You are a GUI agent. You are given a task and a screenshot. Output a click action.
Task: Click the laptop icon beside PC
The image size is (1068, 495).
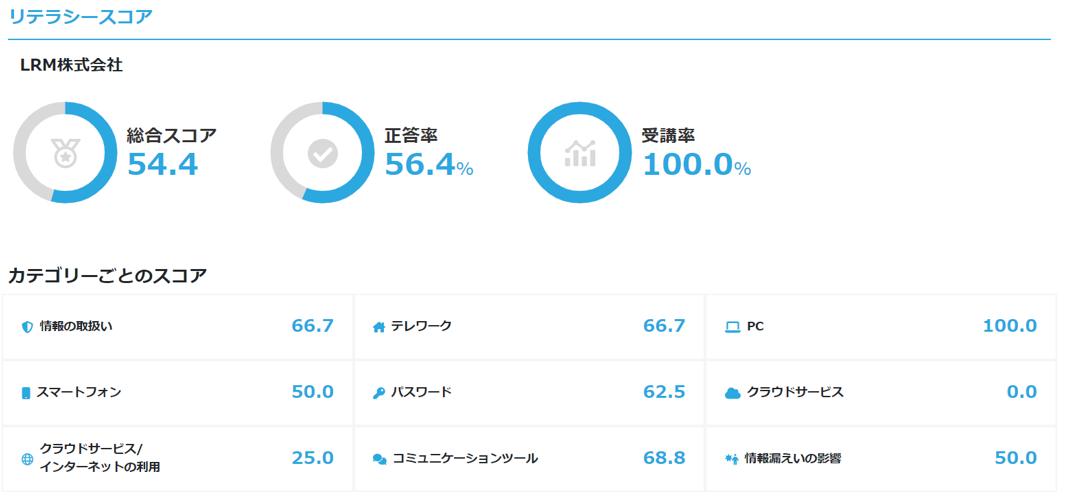tap(732, 327)
